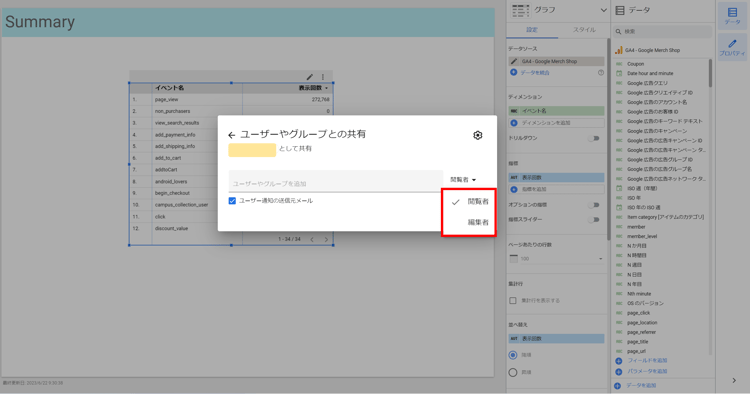Open rows-per-page 100 dropdown
This screenshot has width=750, height=394.
click(556, 259)
